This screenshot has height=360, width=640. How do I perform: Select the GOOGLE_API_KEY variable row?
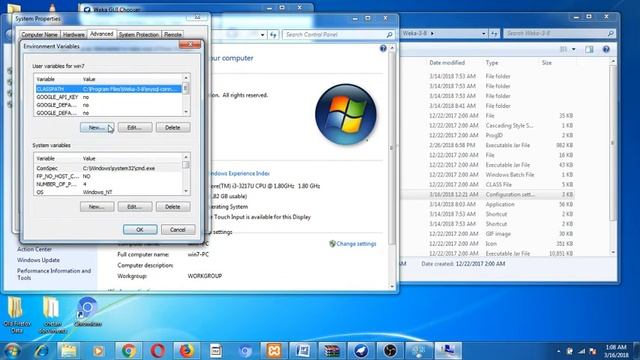[108, 97]
